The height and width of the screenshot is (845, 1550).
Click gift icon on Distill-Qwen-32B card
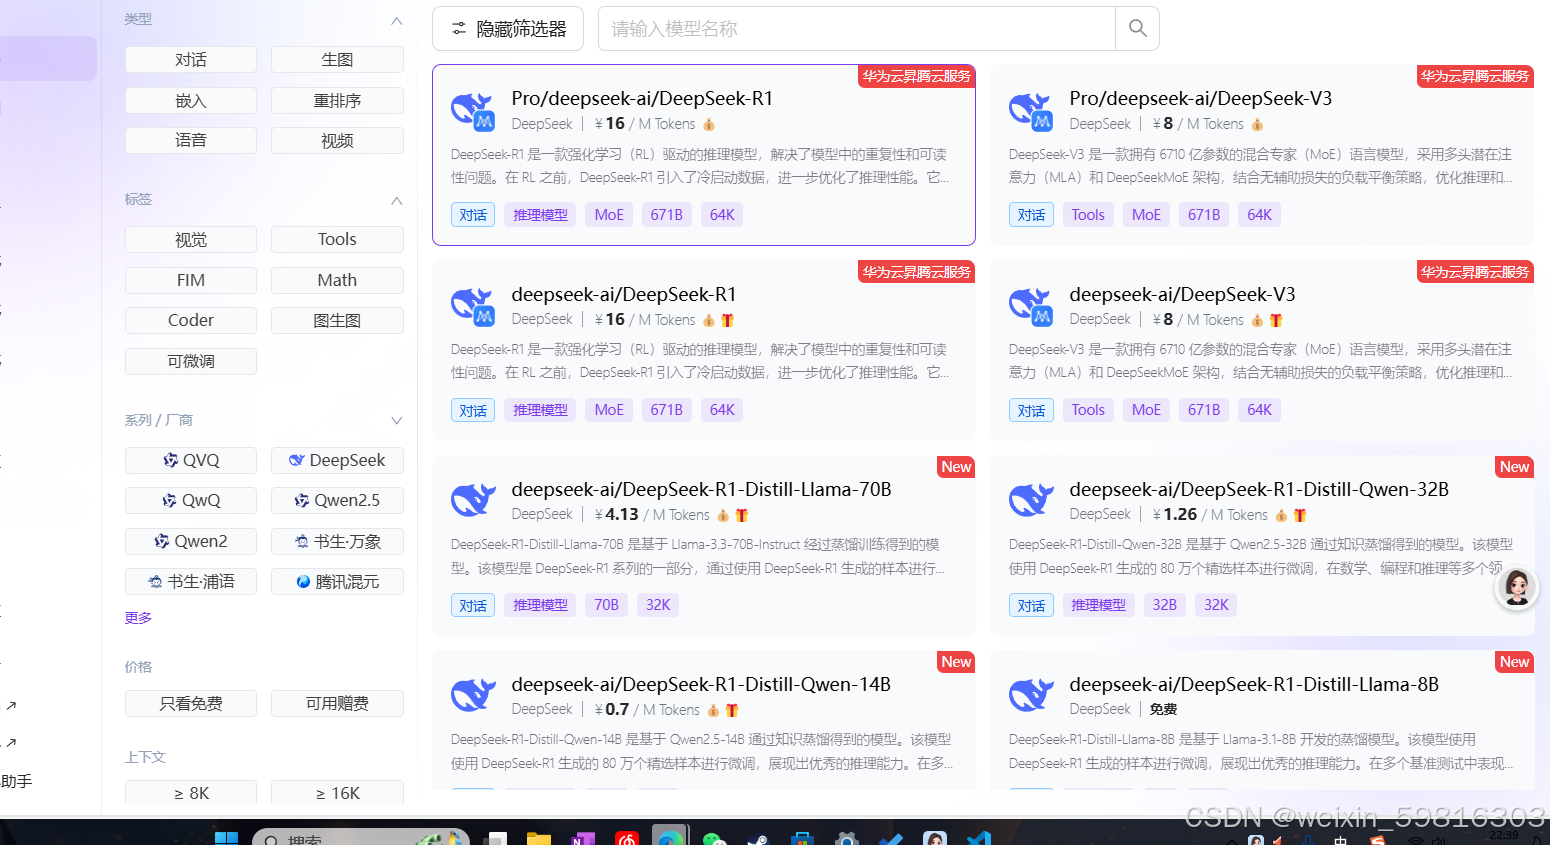tap(1299, 515)
